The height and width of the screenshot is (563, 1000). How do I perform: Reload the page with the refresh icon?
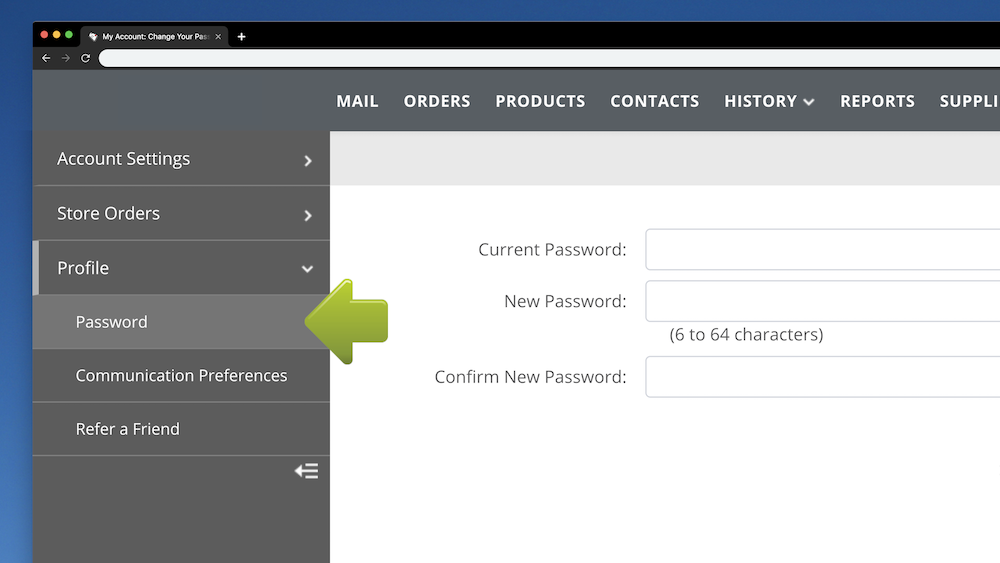pyautogui.click(x=85, y=58)
